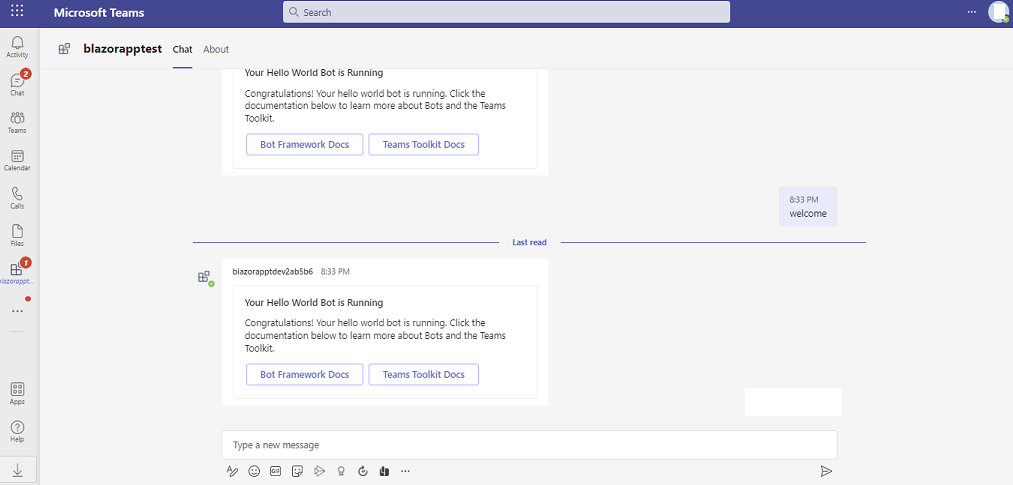
Task: Go to Teams in the sidebar
Action: (x=17, y=122)
